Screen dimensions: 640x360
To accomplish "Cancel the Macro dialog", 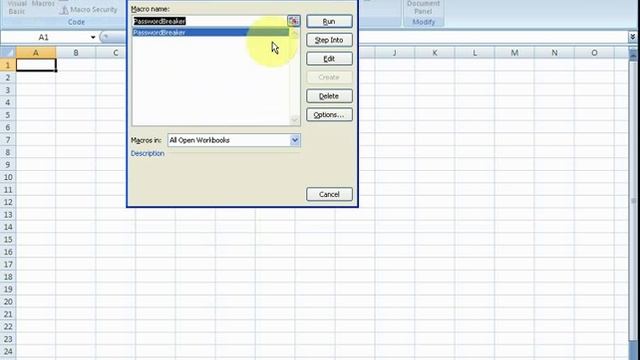I will [x=329, y=194].
